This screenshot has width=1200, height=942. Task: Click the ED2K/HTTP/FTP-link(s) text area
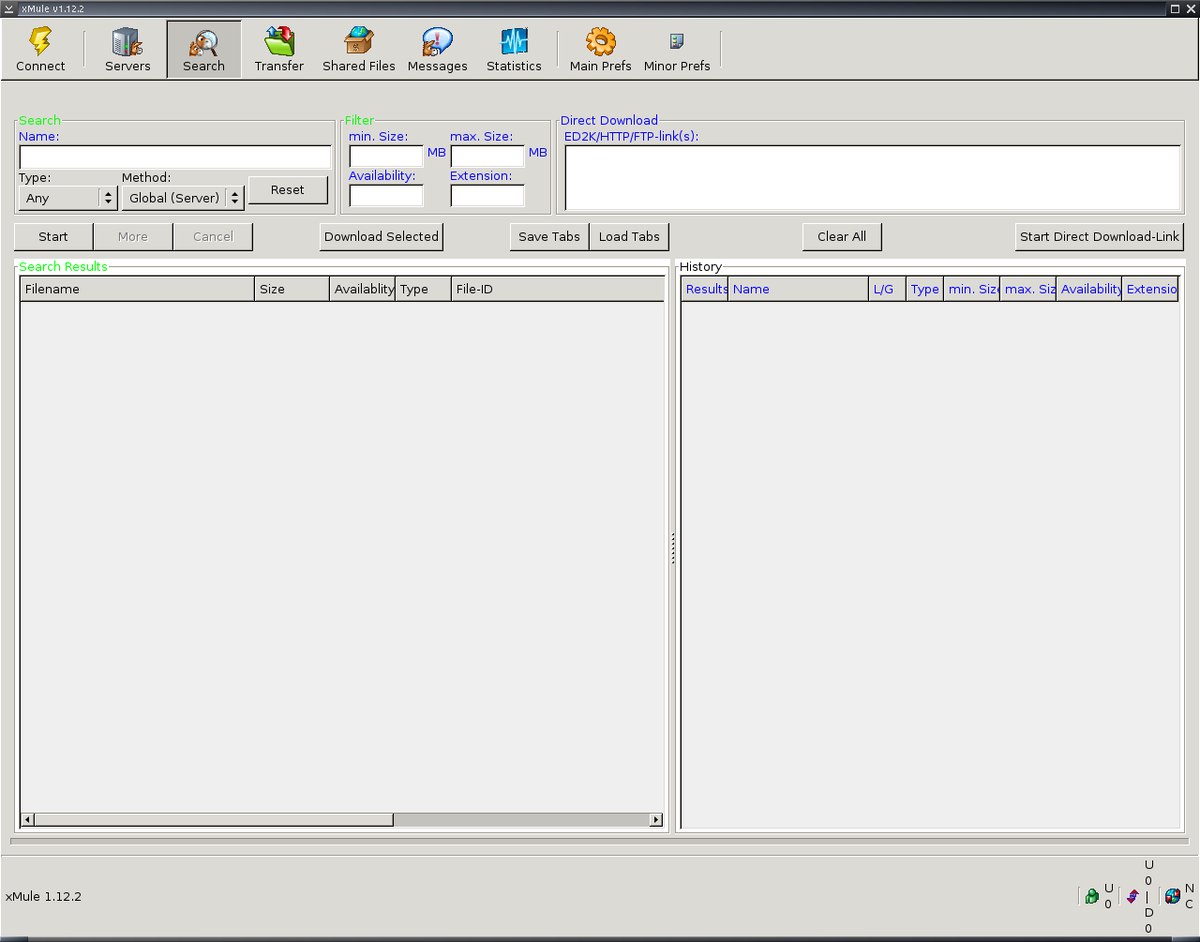pos(873,178)
